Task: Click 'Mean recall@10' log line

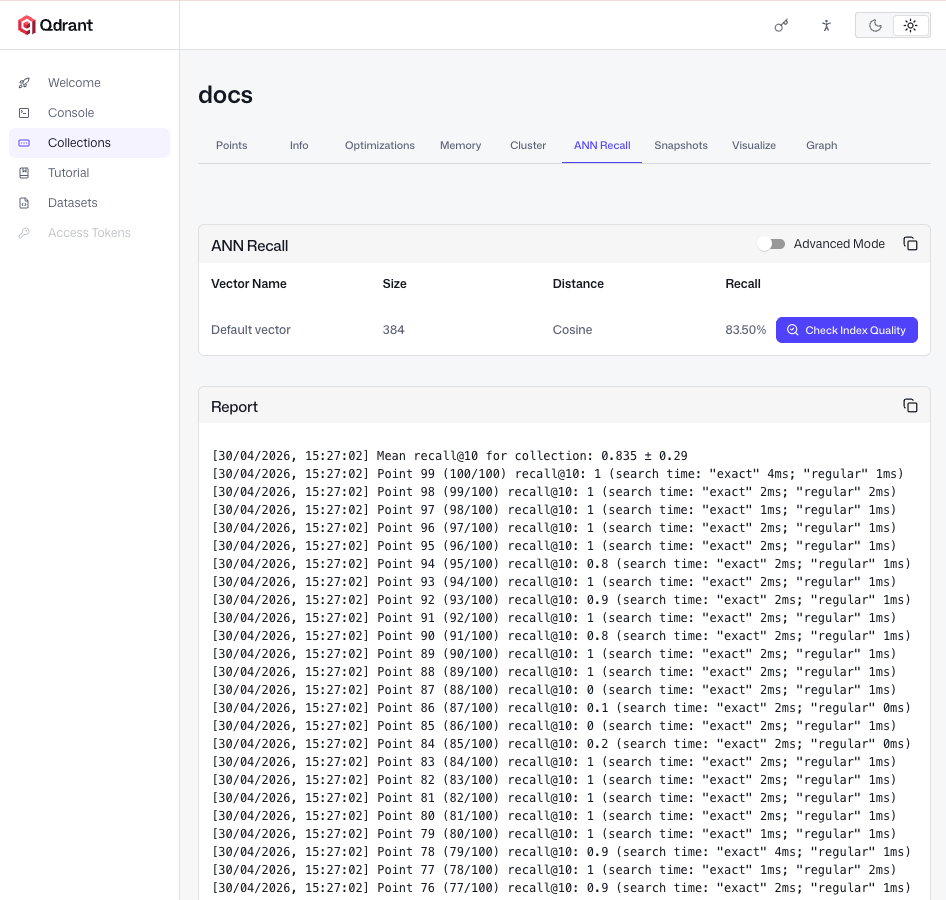Action: (449, 455)
